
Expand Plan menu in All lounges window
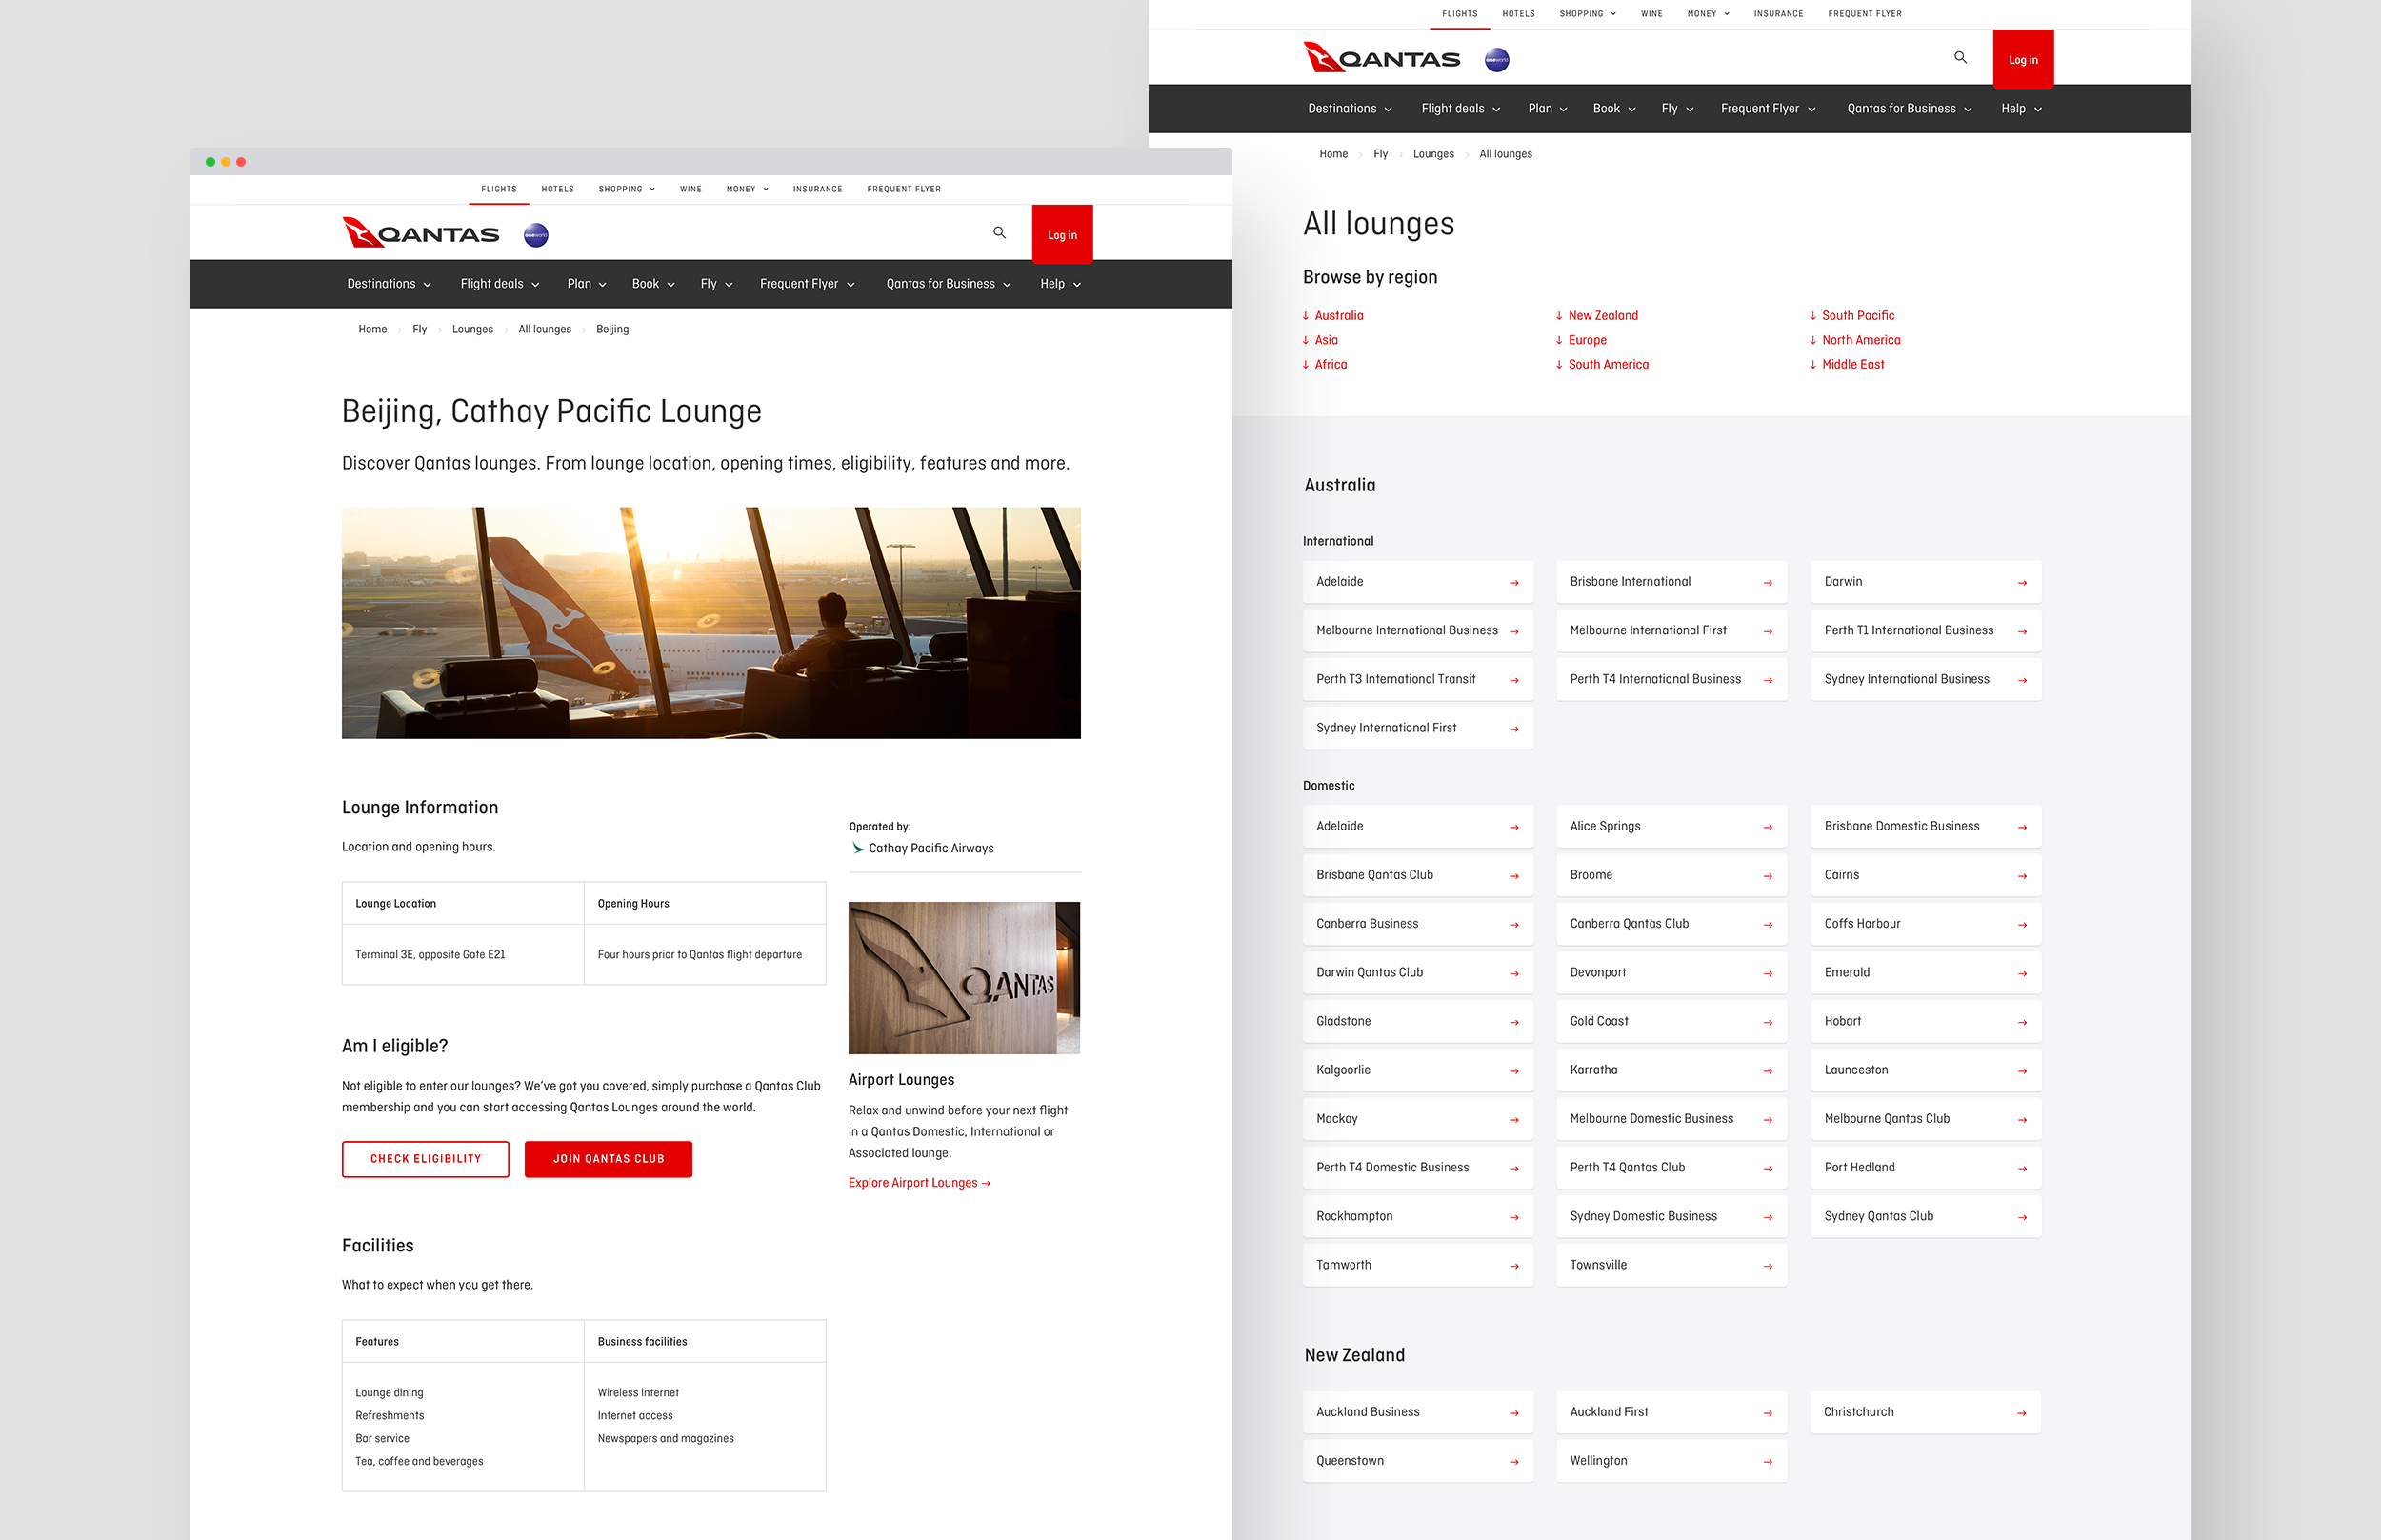1547,109
